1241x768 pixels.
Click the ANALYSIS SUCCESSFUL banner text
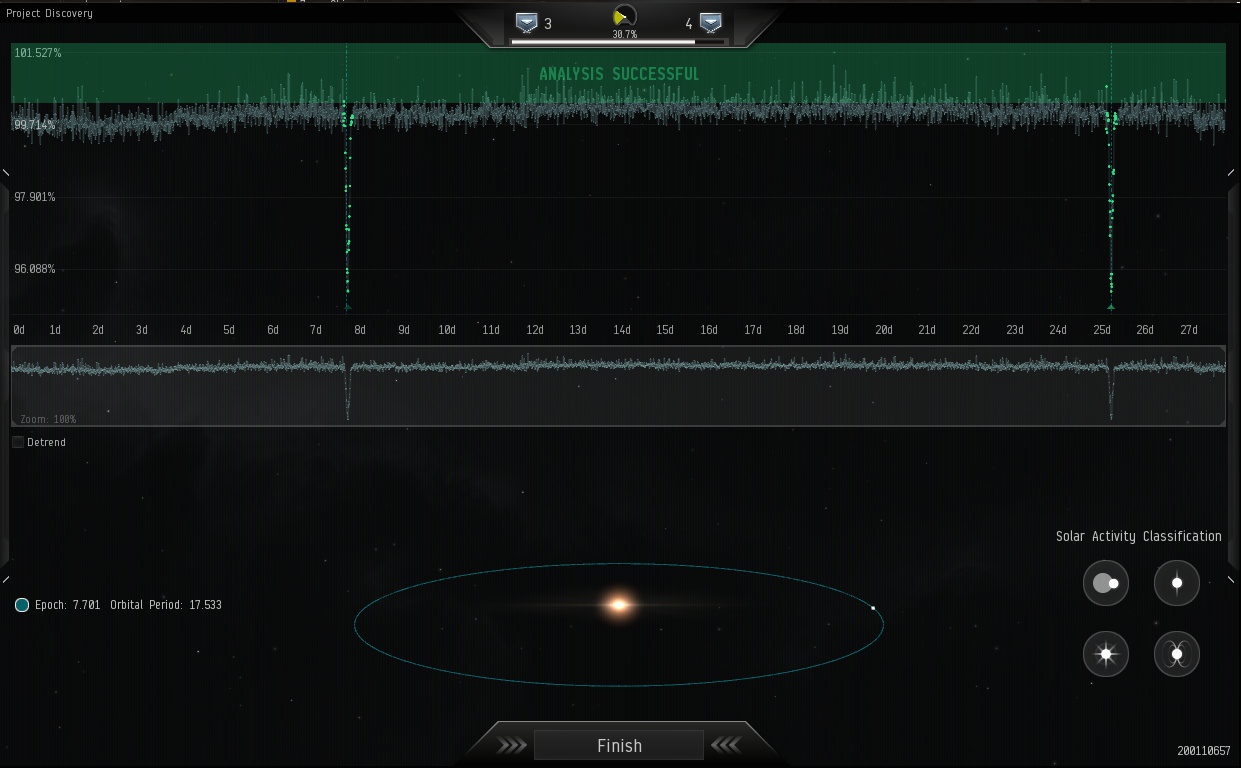[x=619, y=74]
